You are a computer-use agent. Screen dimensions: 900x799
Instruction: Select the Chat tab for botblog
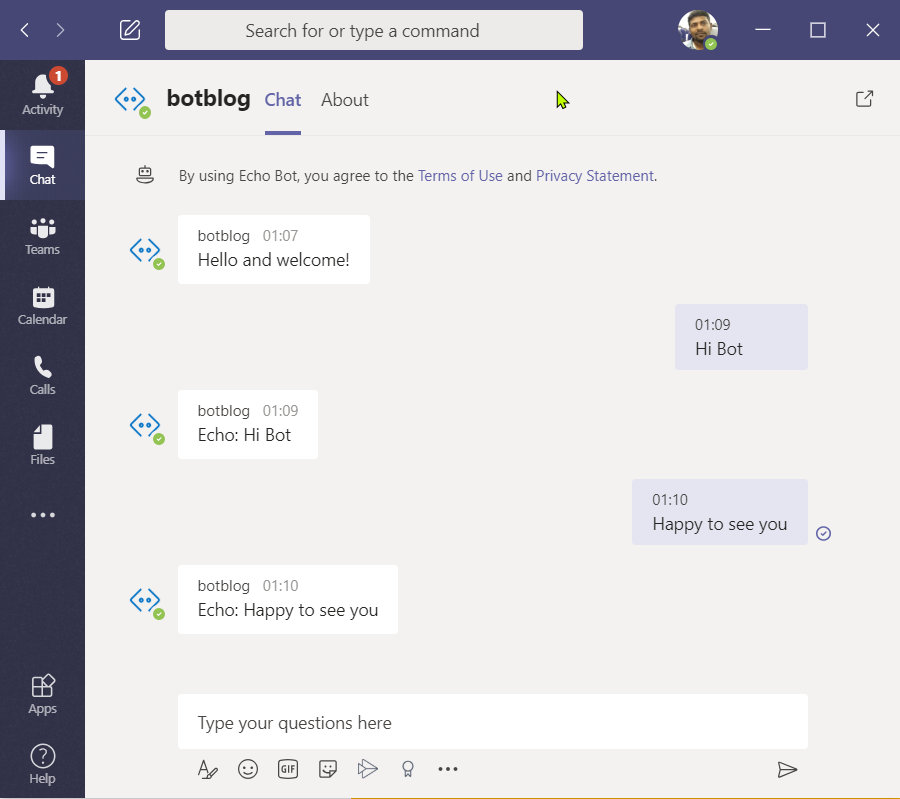point(283,100)
